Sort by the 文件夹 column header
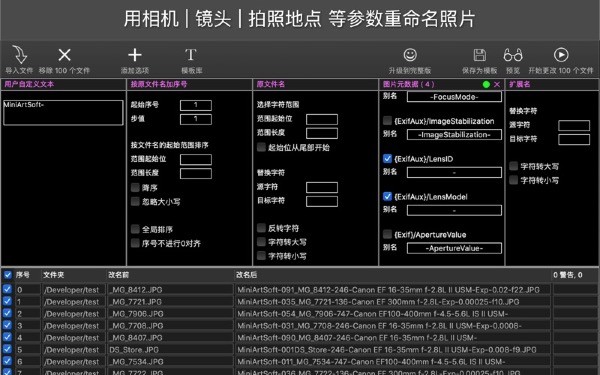600x375 pixels. coord(53,275)
